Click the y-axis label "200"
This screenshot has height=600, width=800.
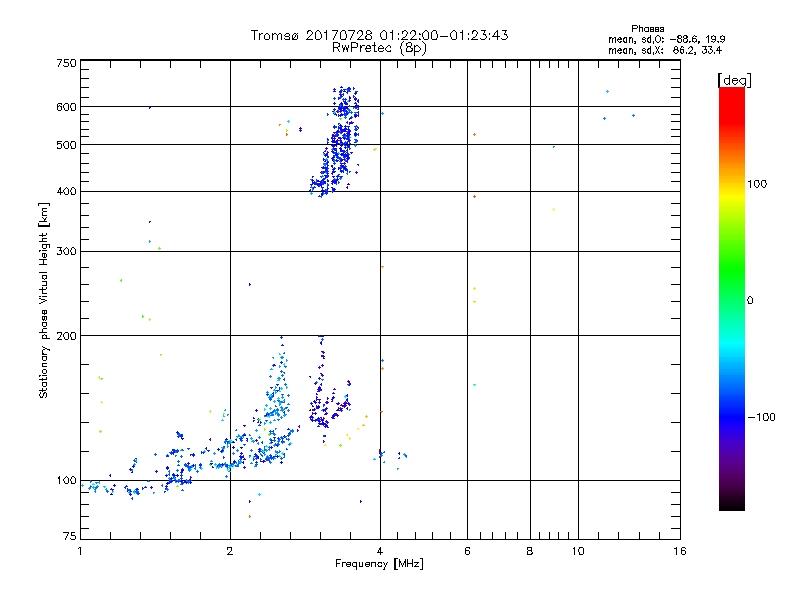(66, 336)
